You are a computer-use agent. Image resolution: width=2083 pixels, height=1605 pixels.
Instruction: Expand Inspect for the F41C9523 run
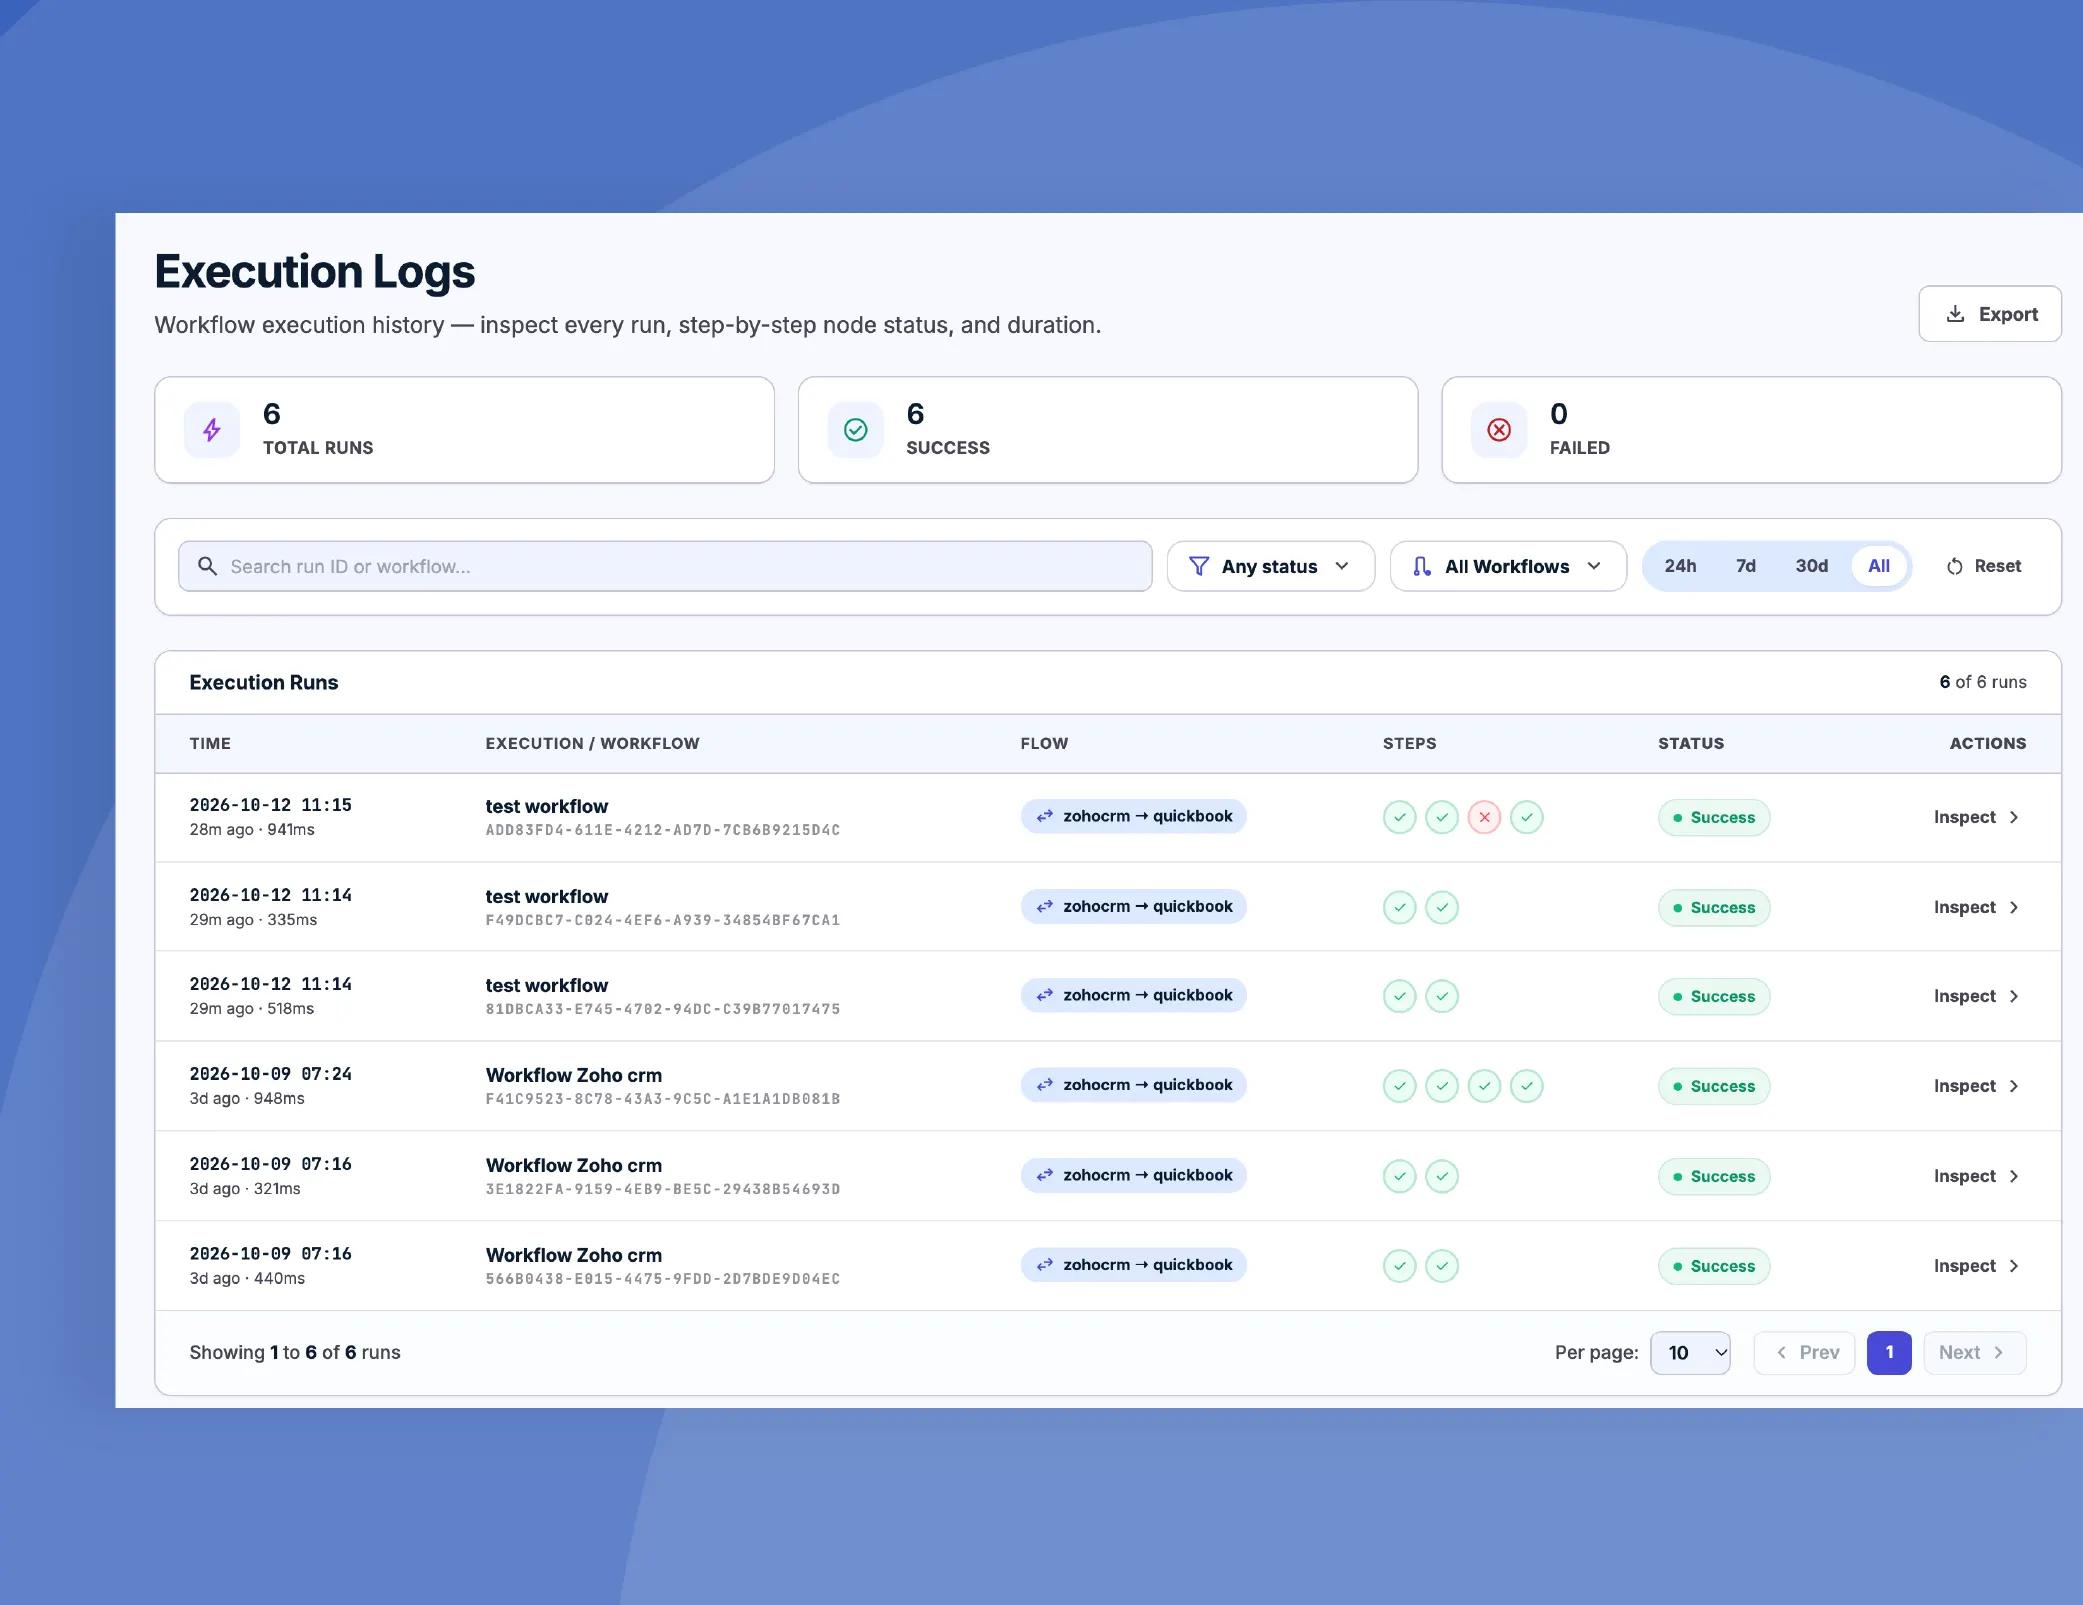click(x=1977, y=1086)
